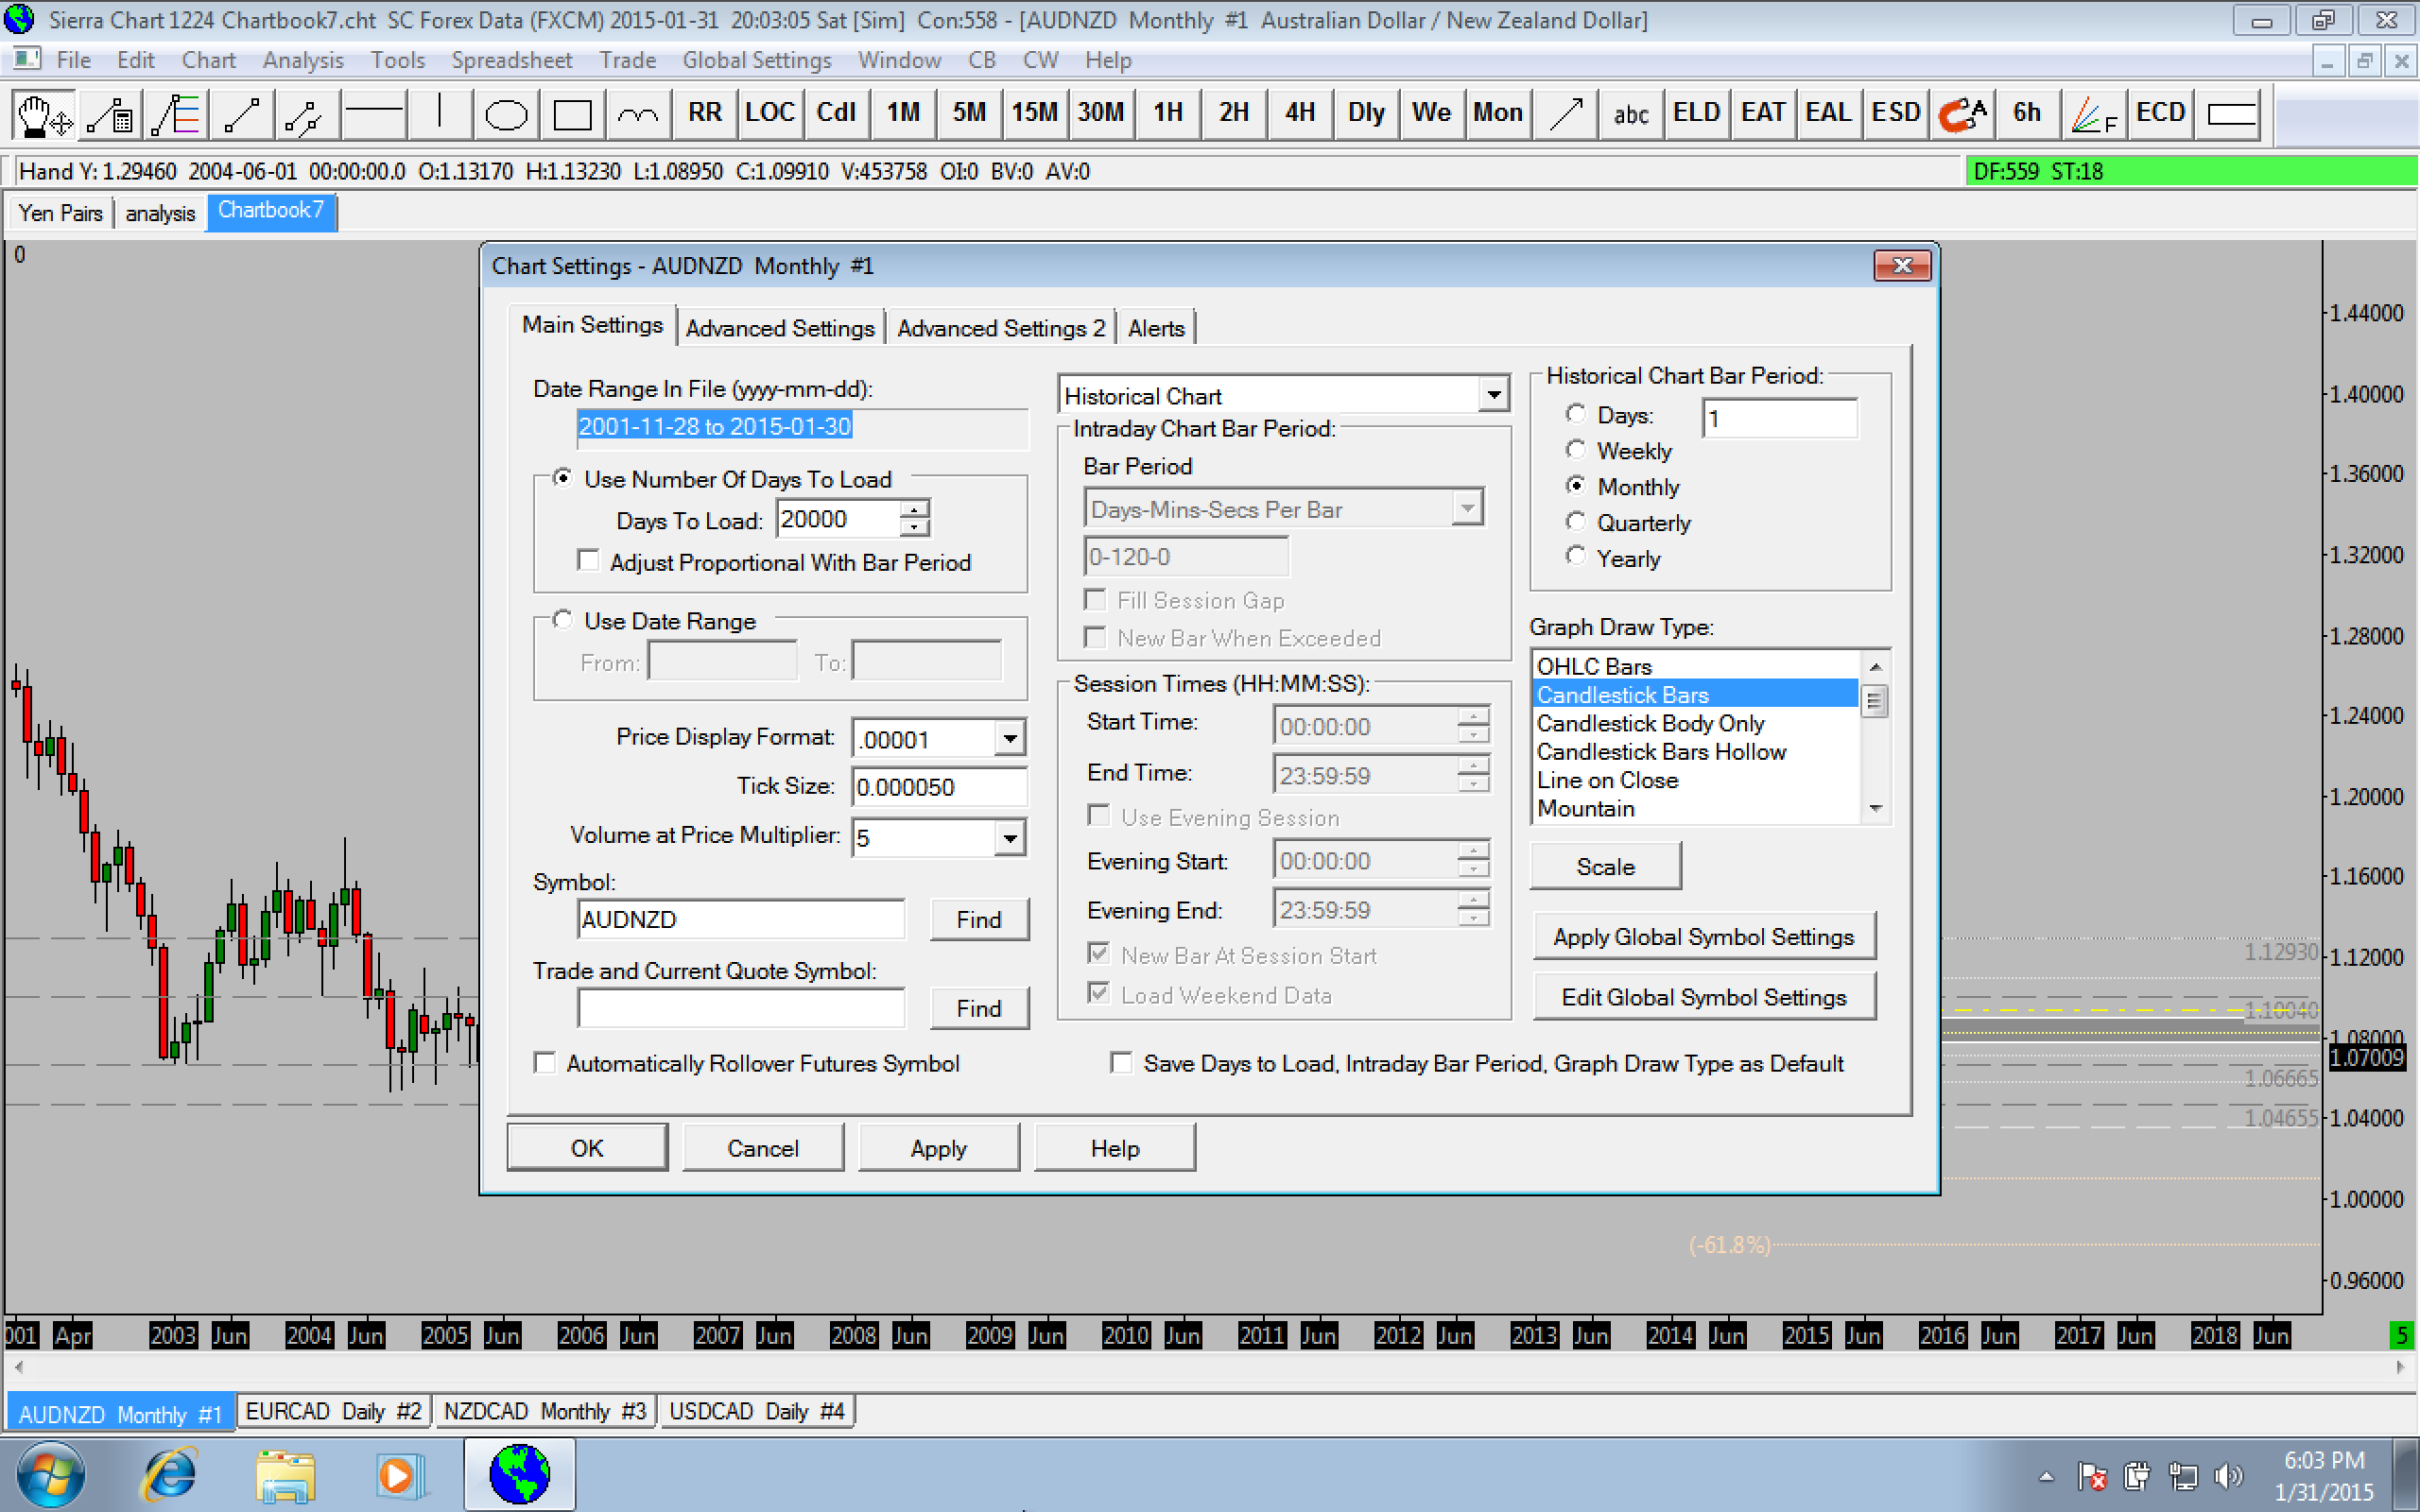Choose the arrow drawing tool

1565,114
